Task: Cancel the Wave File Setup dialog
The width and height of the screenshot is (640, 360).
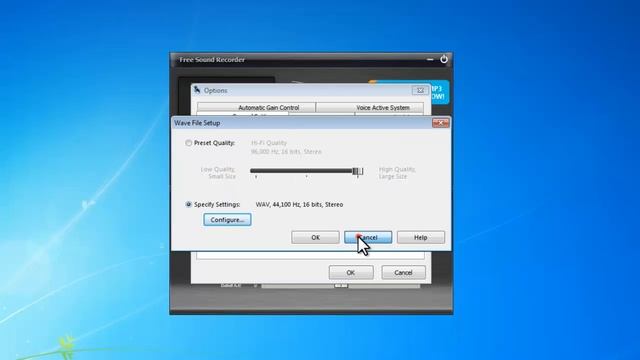Action: 368,237
